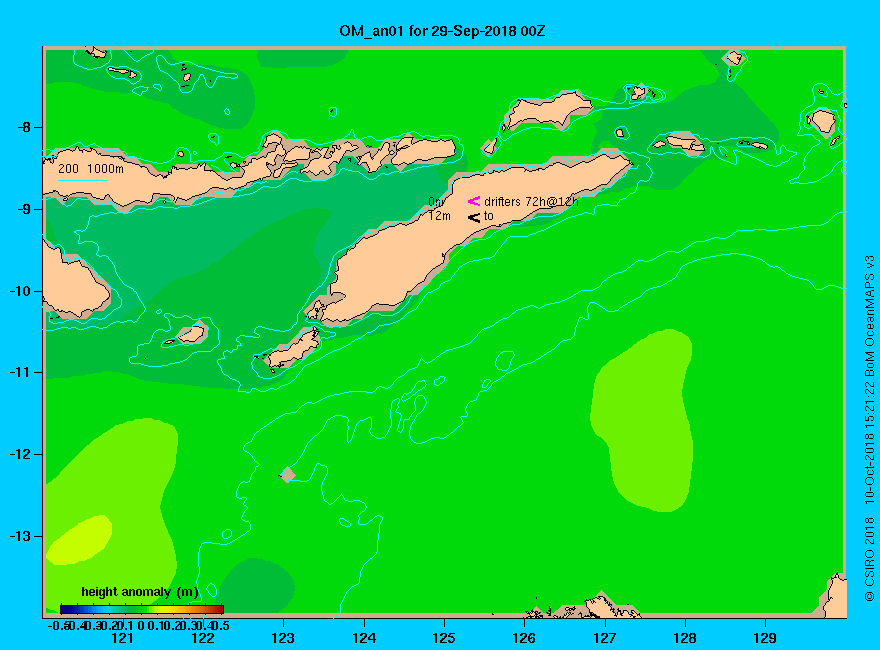
Task: Click the longitude label 121
Action: (x=122, y=638)
